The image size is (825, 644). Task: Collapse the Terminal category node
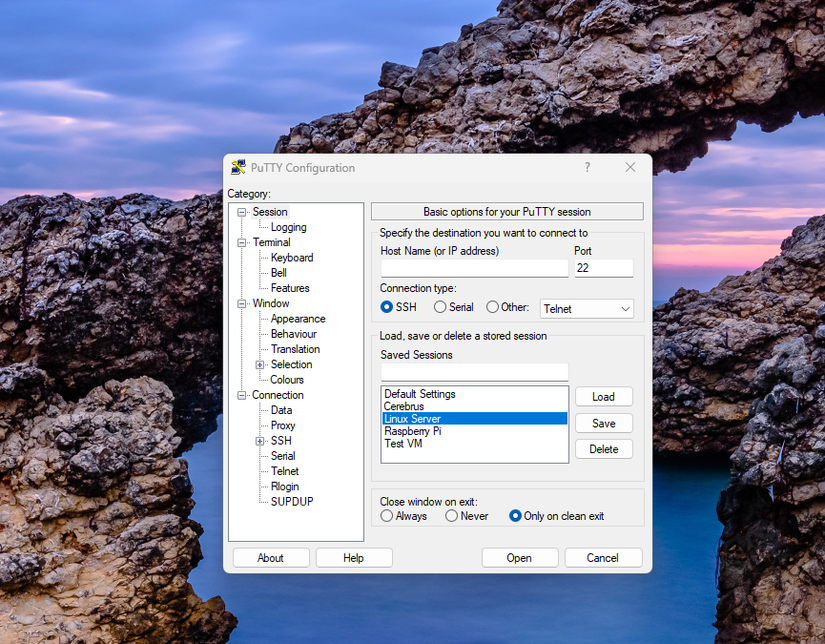[242, 243]
